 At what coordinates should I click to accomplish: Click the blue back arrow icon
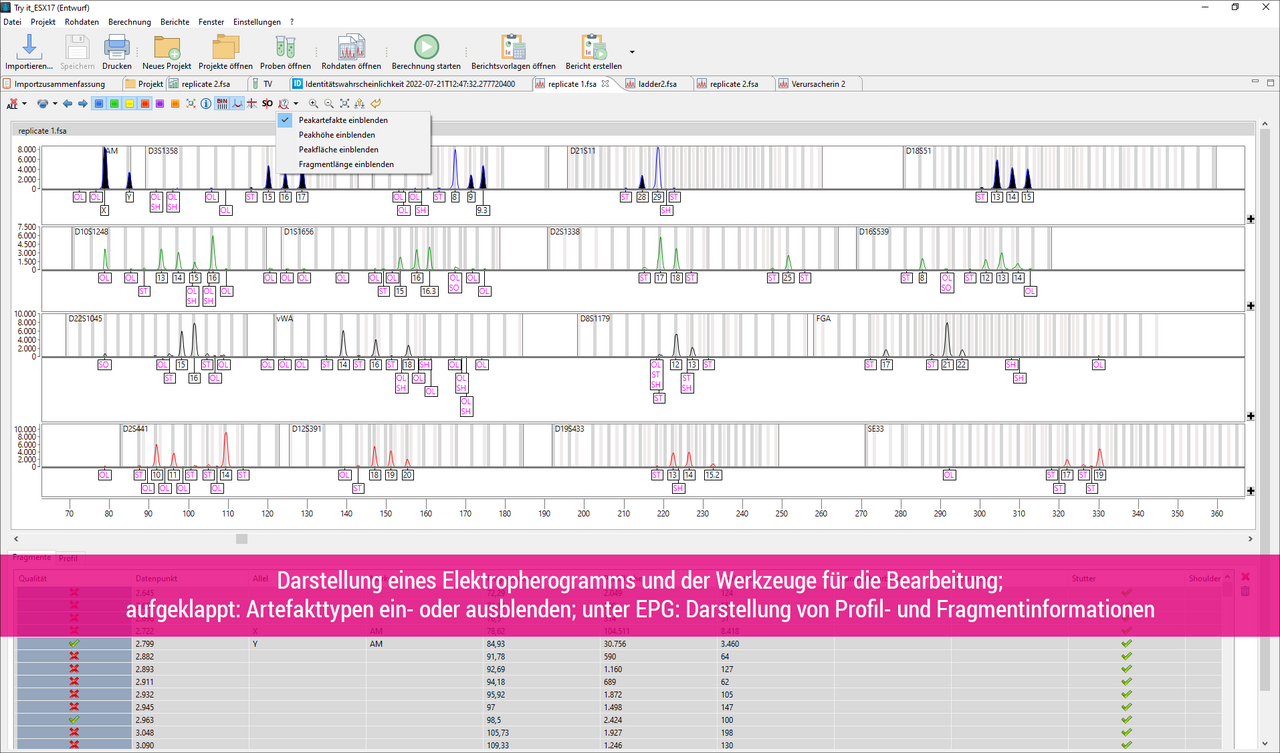click(x=67, y=103)
